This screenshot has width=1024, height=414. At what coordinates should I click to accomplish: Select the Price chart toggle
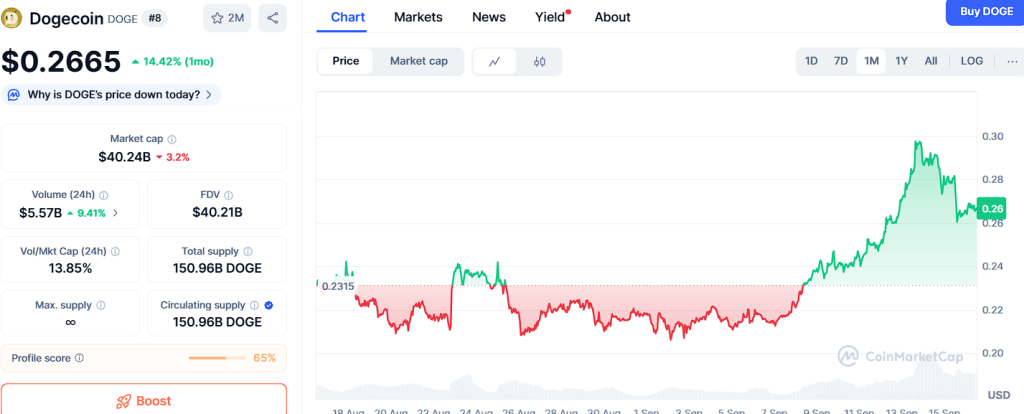point(346,61)
